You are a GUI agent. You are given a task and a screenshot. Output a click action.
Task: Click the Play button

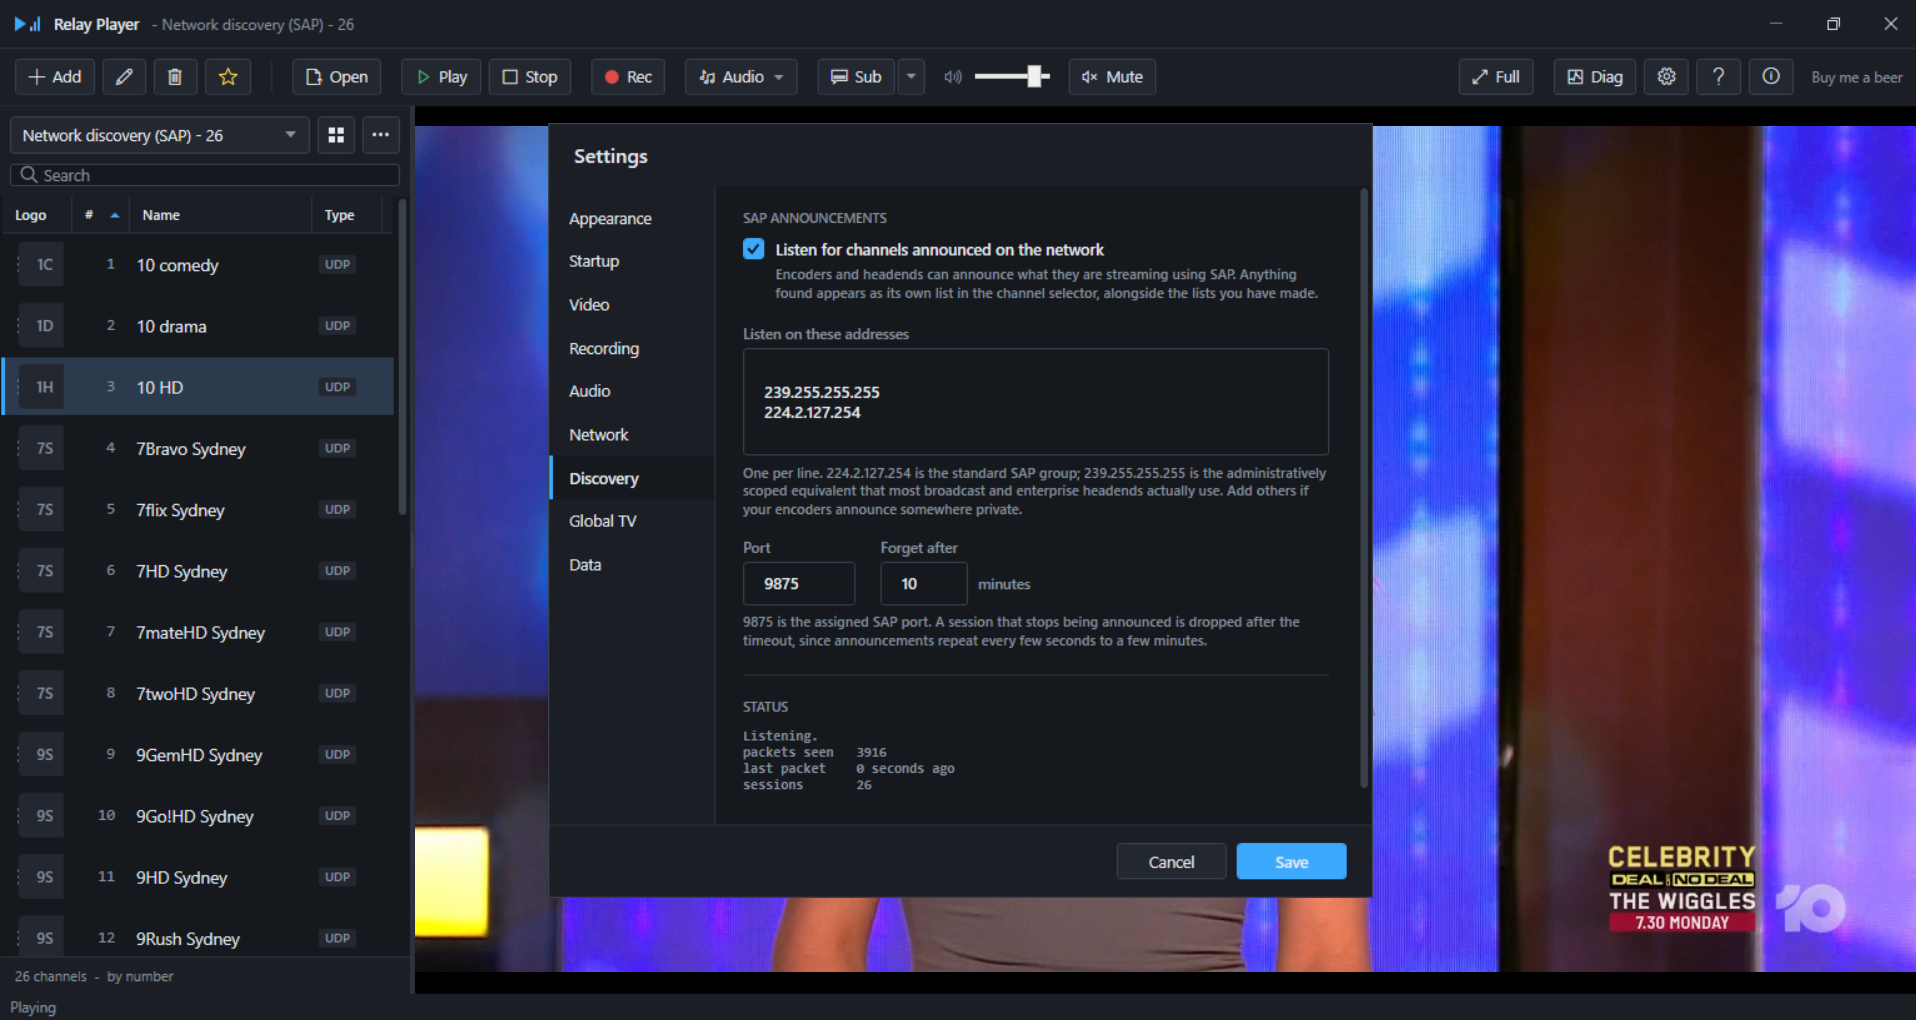click(441, 77)
